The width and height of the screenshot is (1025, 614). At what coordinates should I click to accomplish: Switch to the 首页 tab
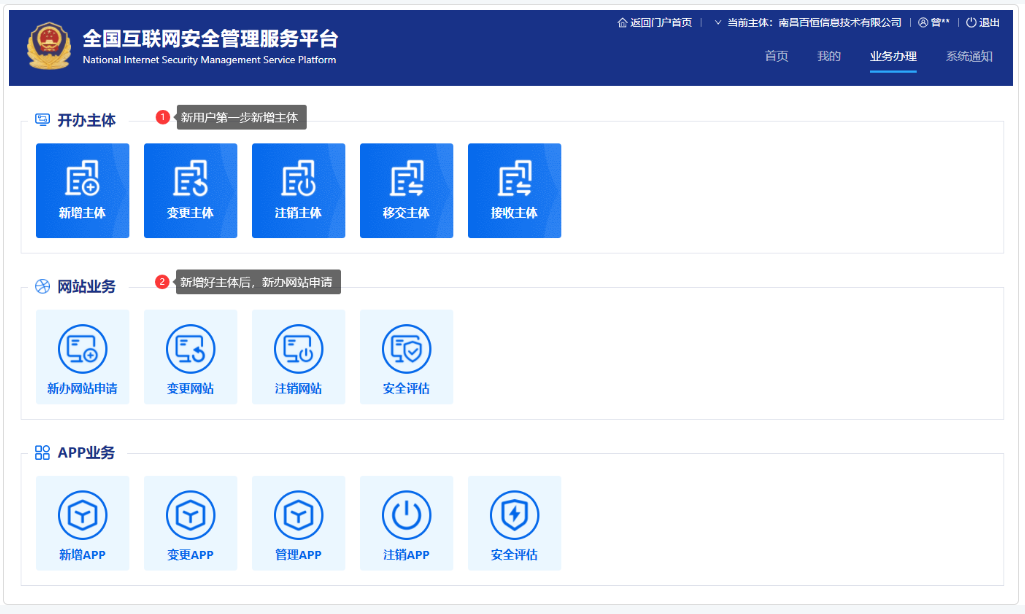[776, 56]
